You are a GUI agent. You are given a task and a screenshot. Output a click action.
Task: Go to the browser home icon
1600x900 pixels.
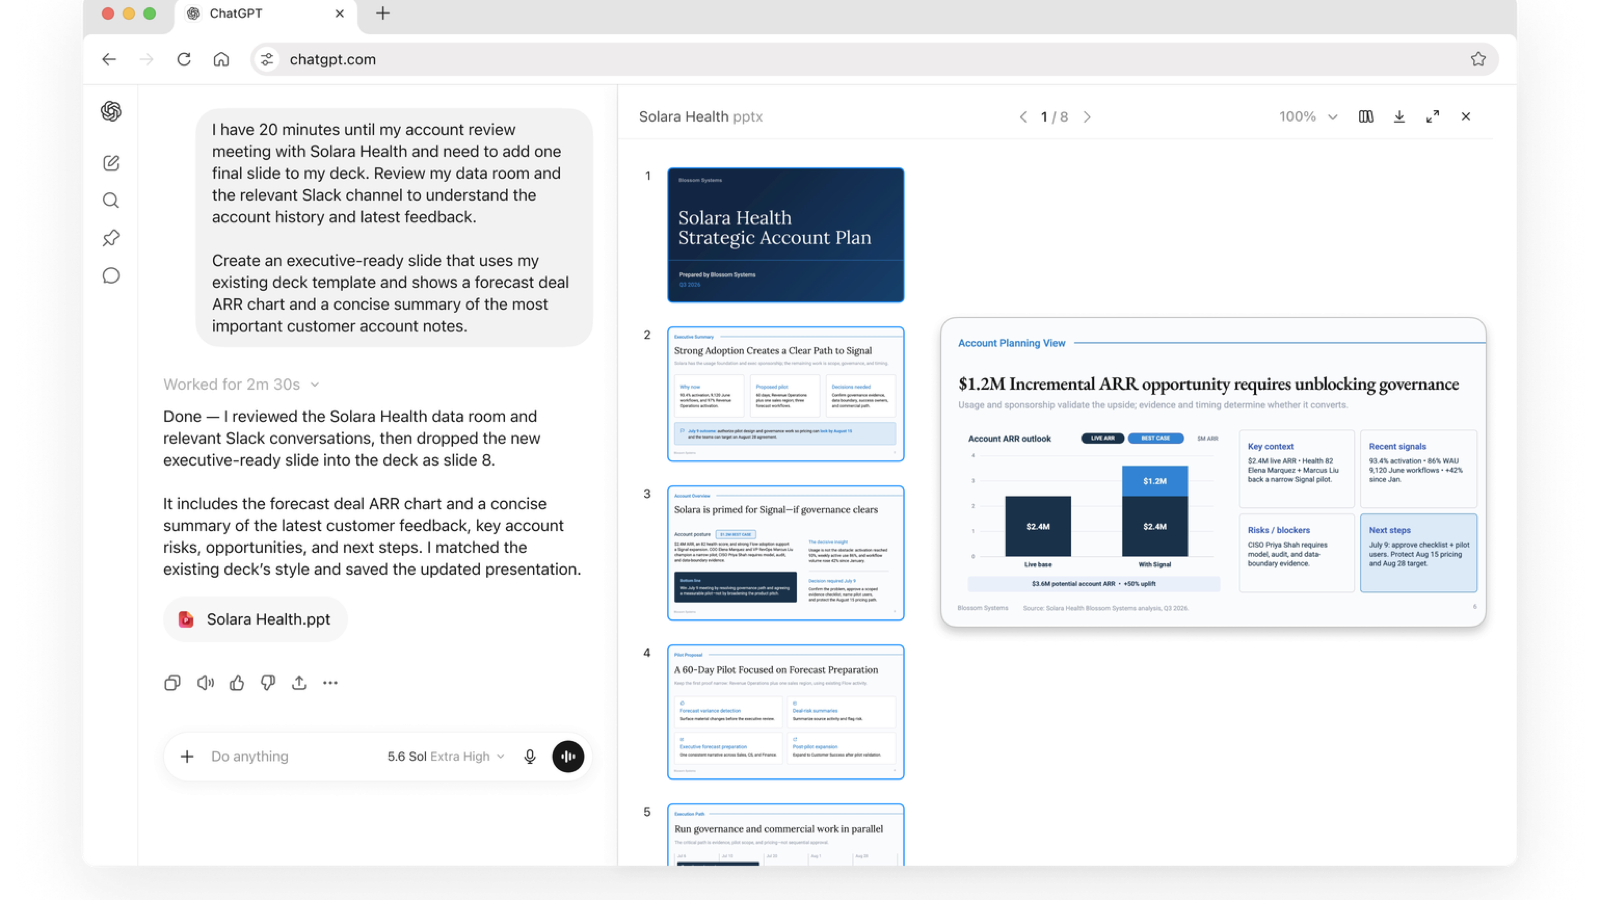pos(221,59)
